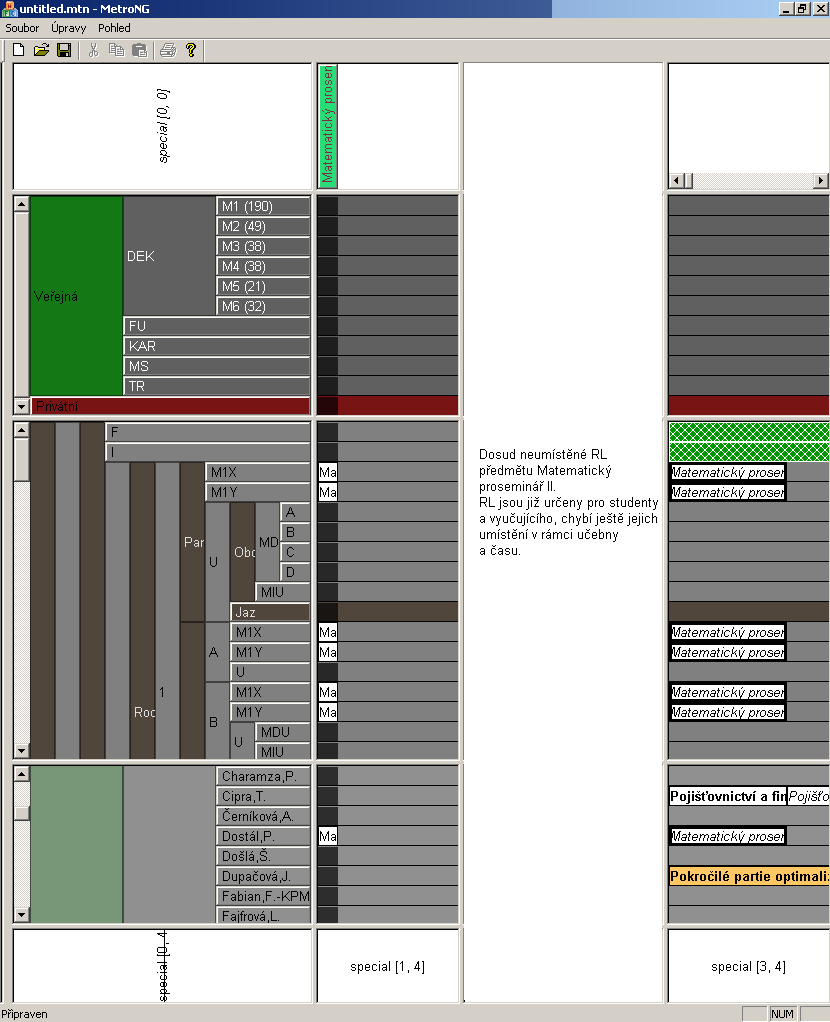Select room M1 (190)
The width and height of the screenshot is (830, 1022).
262,206
